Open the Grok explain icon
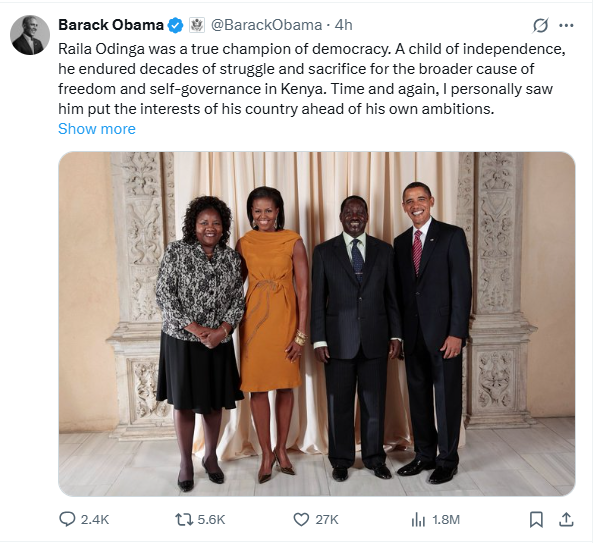The width and height of the screenshot is (613, 543). tap(541, 25)
